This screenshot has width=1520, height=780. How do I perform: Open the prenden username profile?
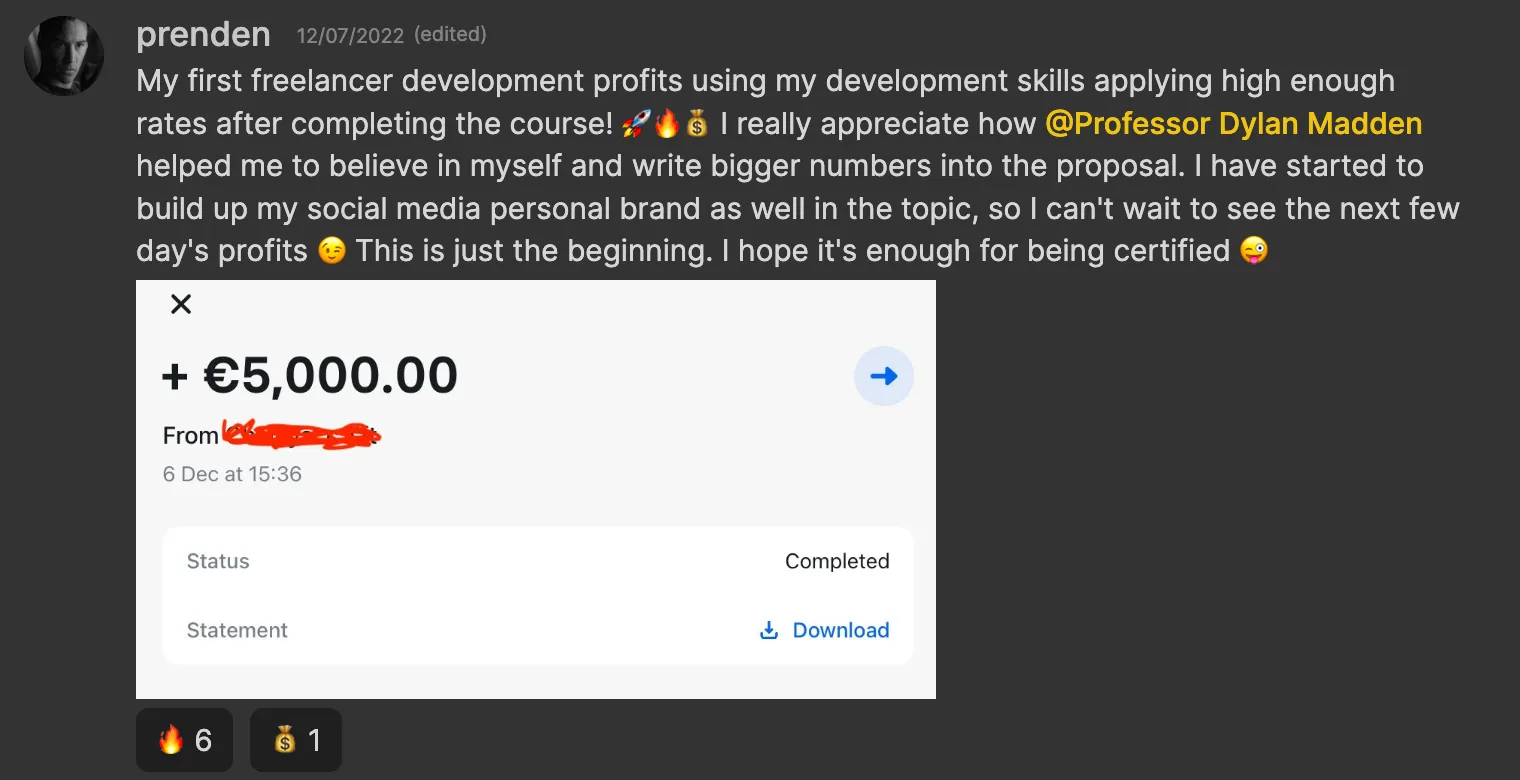(203, 35)
